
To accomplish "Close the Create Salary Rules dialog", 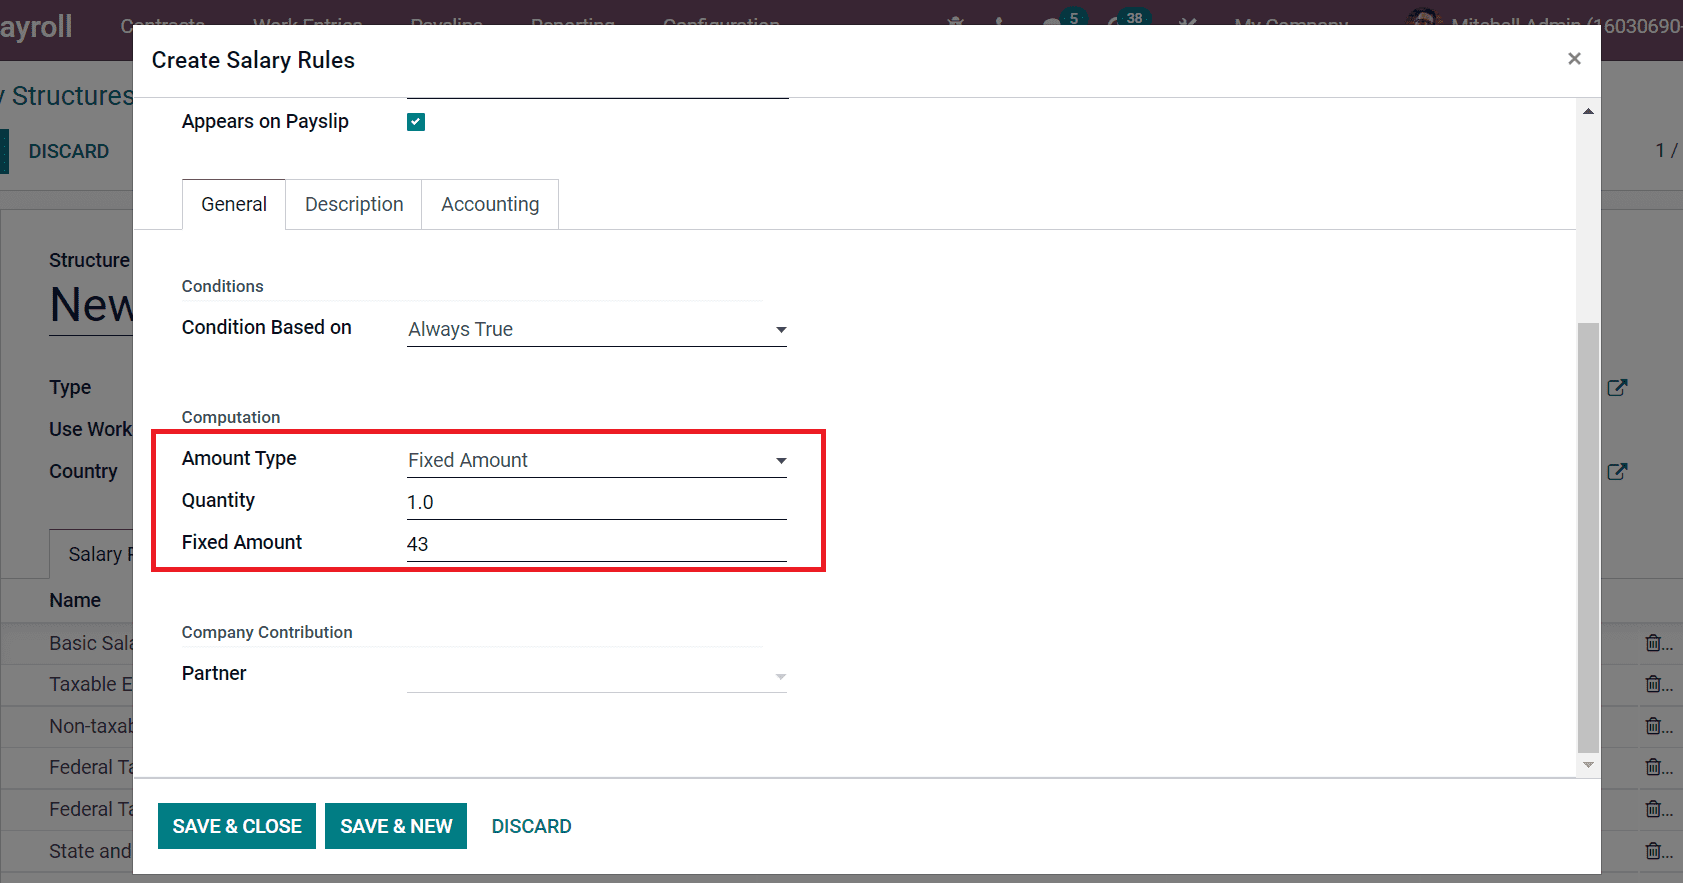I will click(x=1574, y=59).
